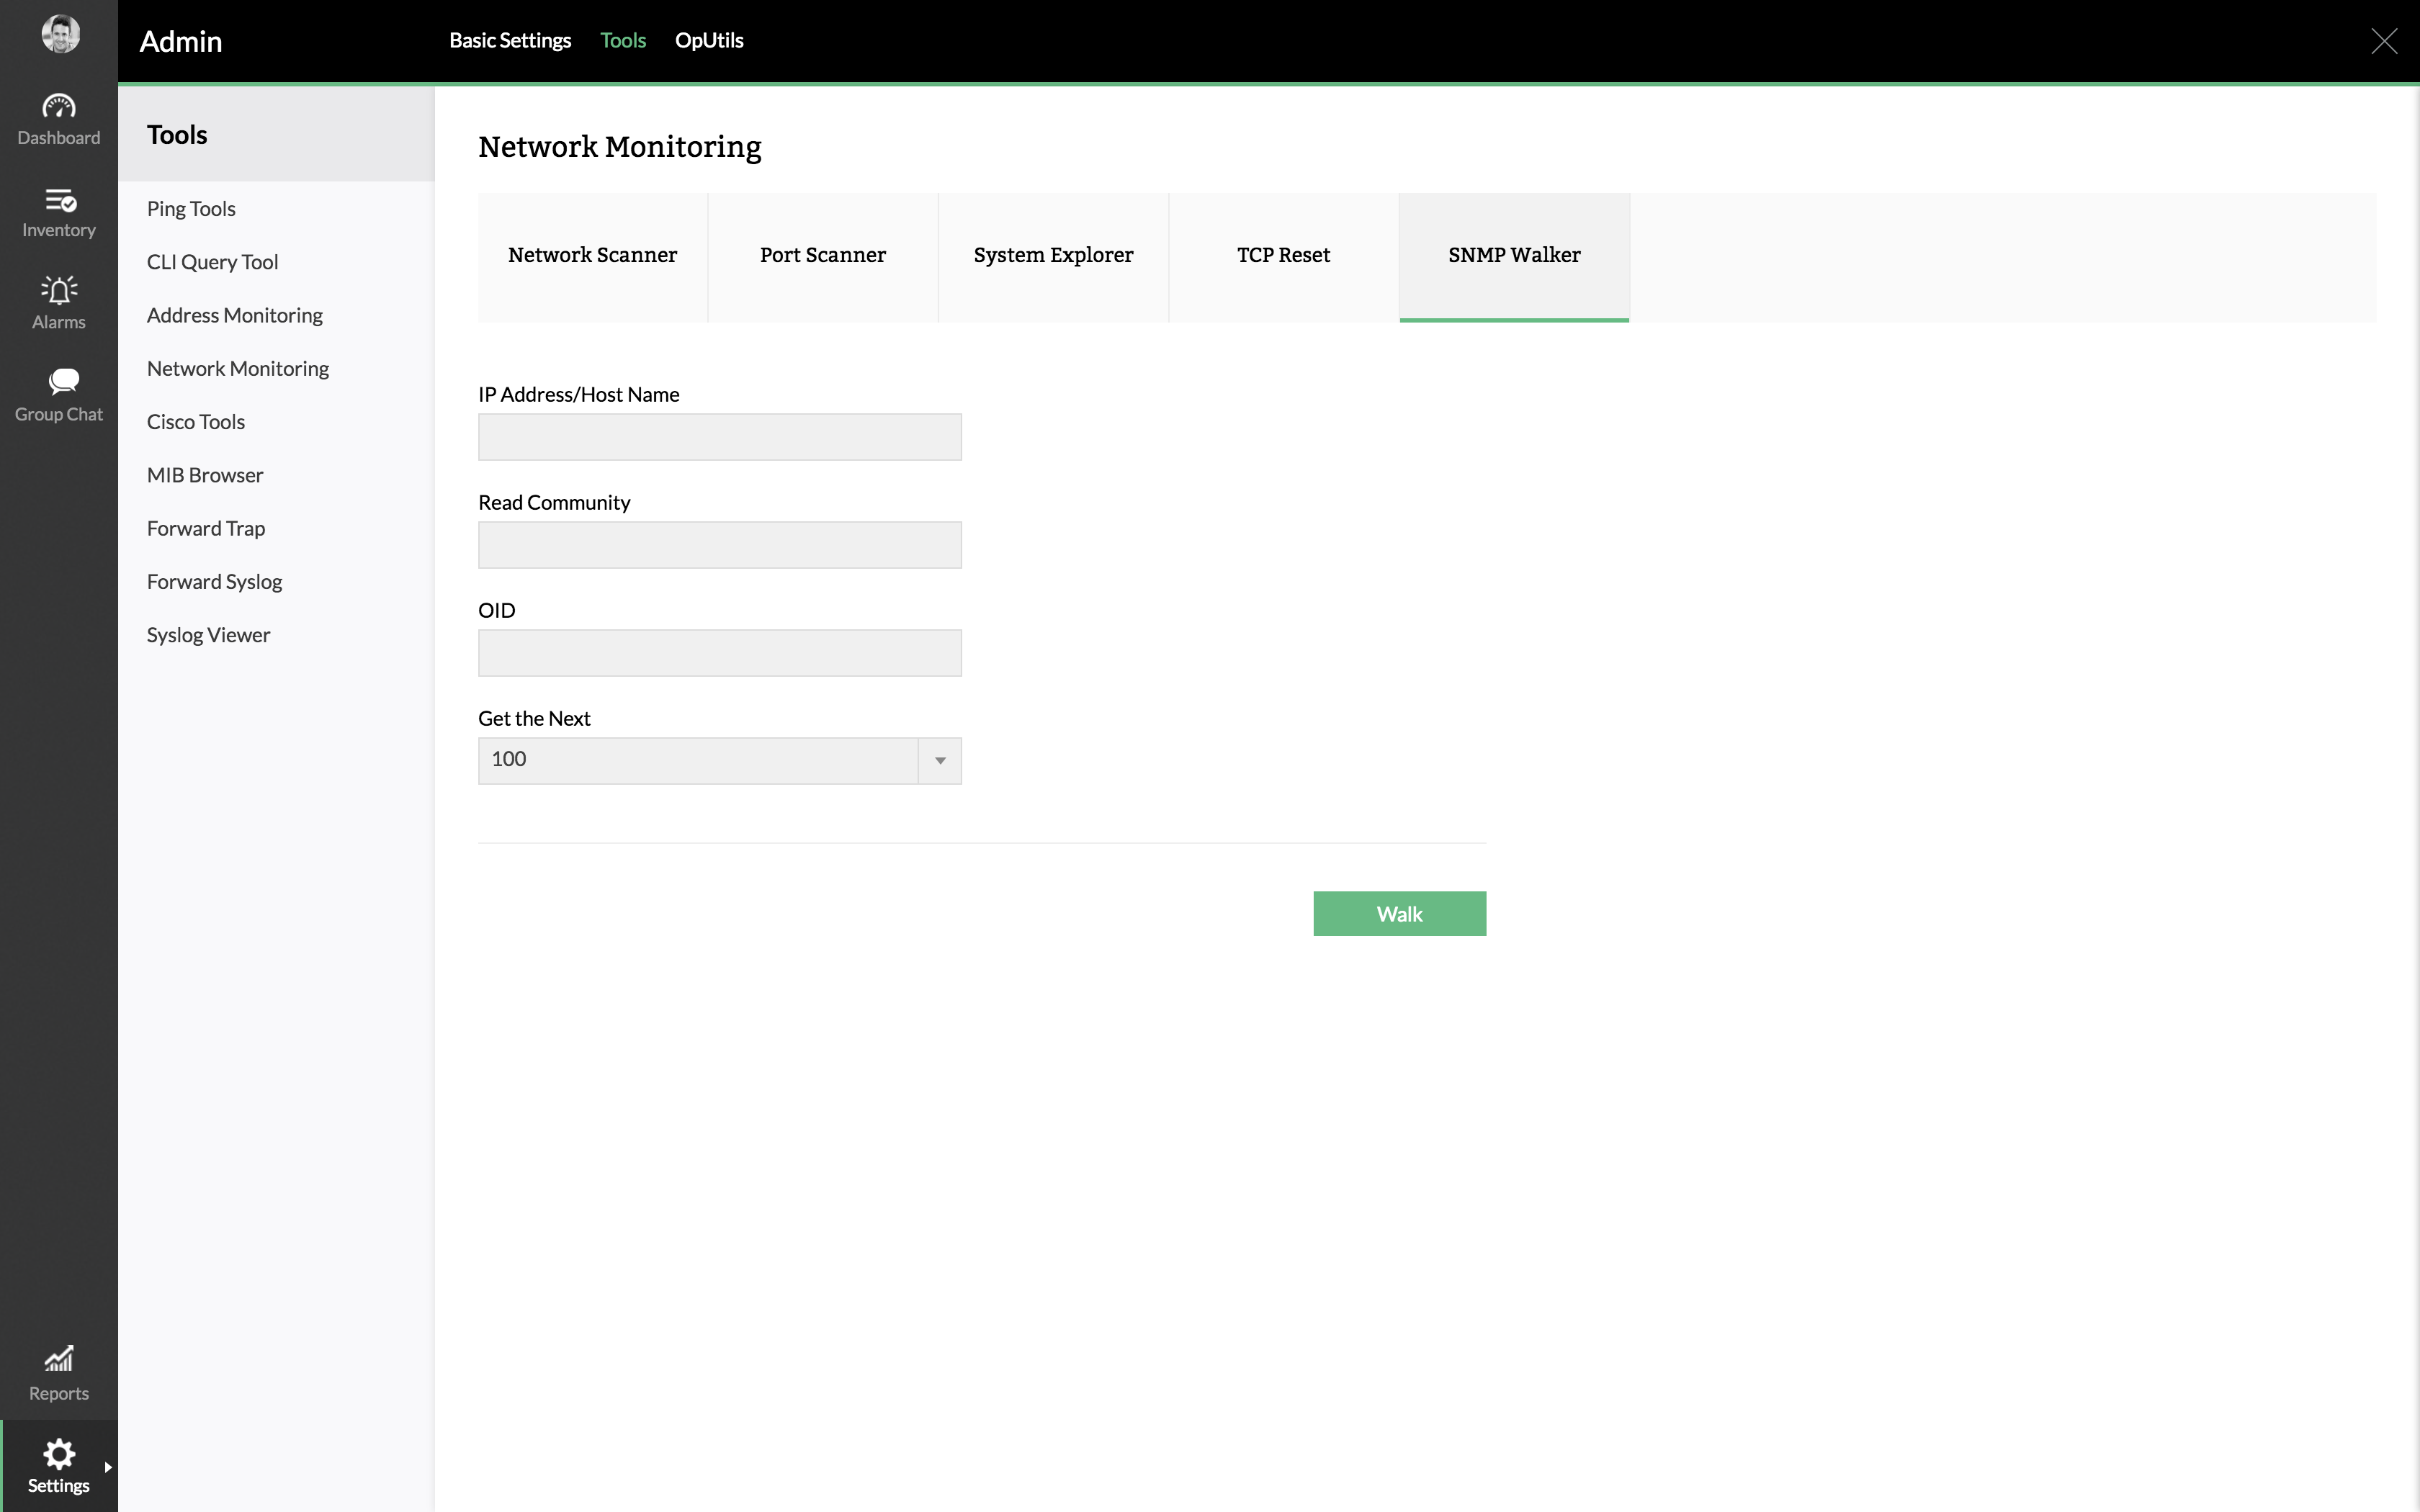Open Group Chat speech bubble icon
This screenshot has width=2420, height=1512.
click(x=62, y=381)
